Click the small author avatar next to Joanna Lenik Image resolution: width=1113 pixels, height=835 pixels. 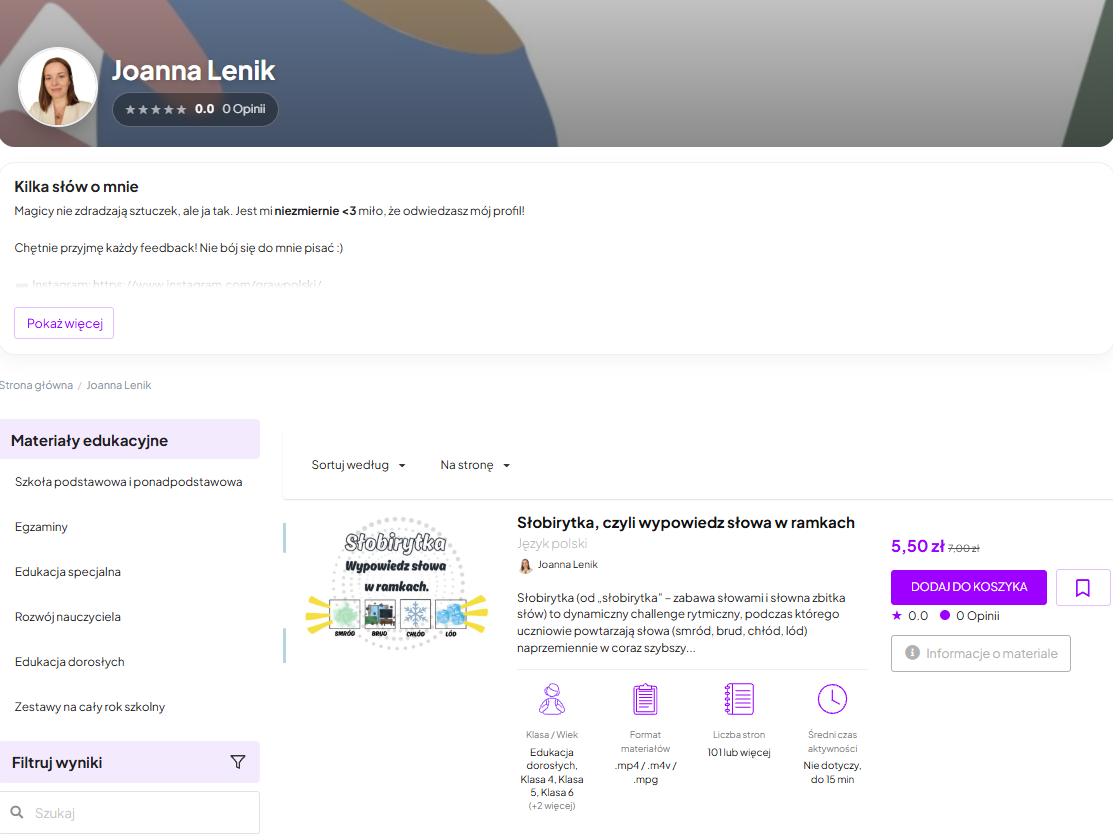pyautogui.click(x=525, y=565)
